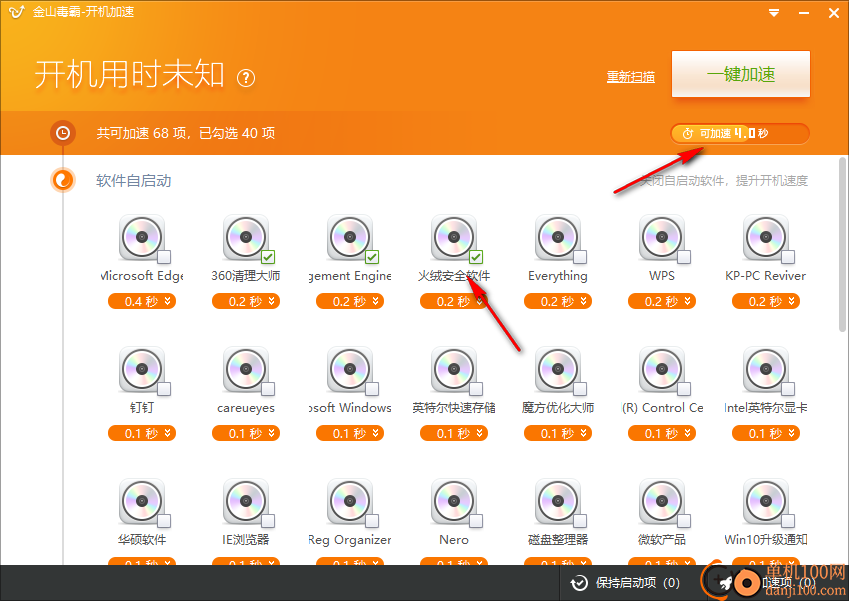Click the clock icon beside 共可加速 68 项

[63, 133]
